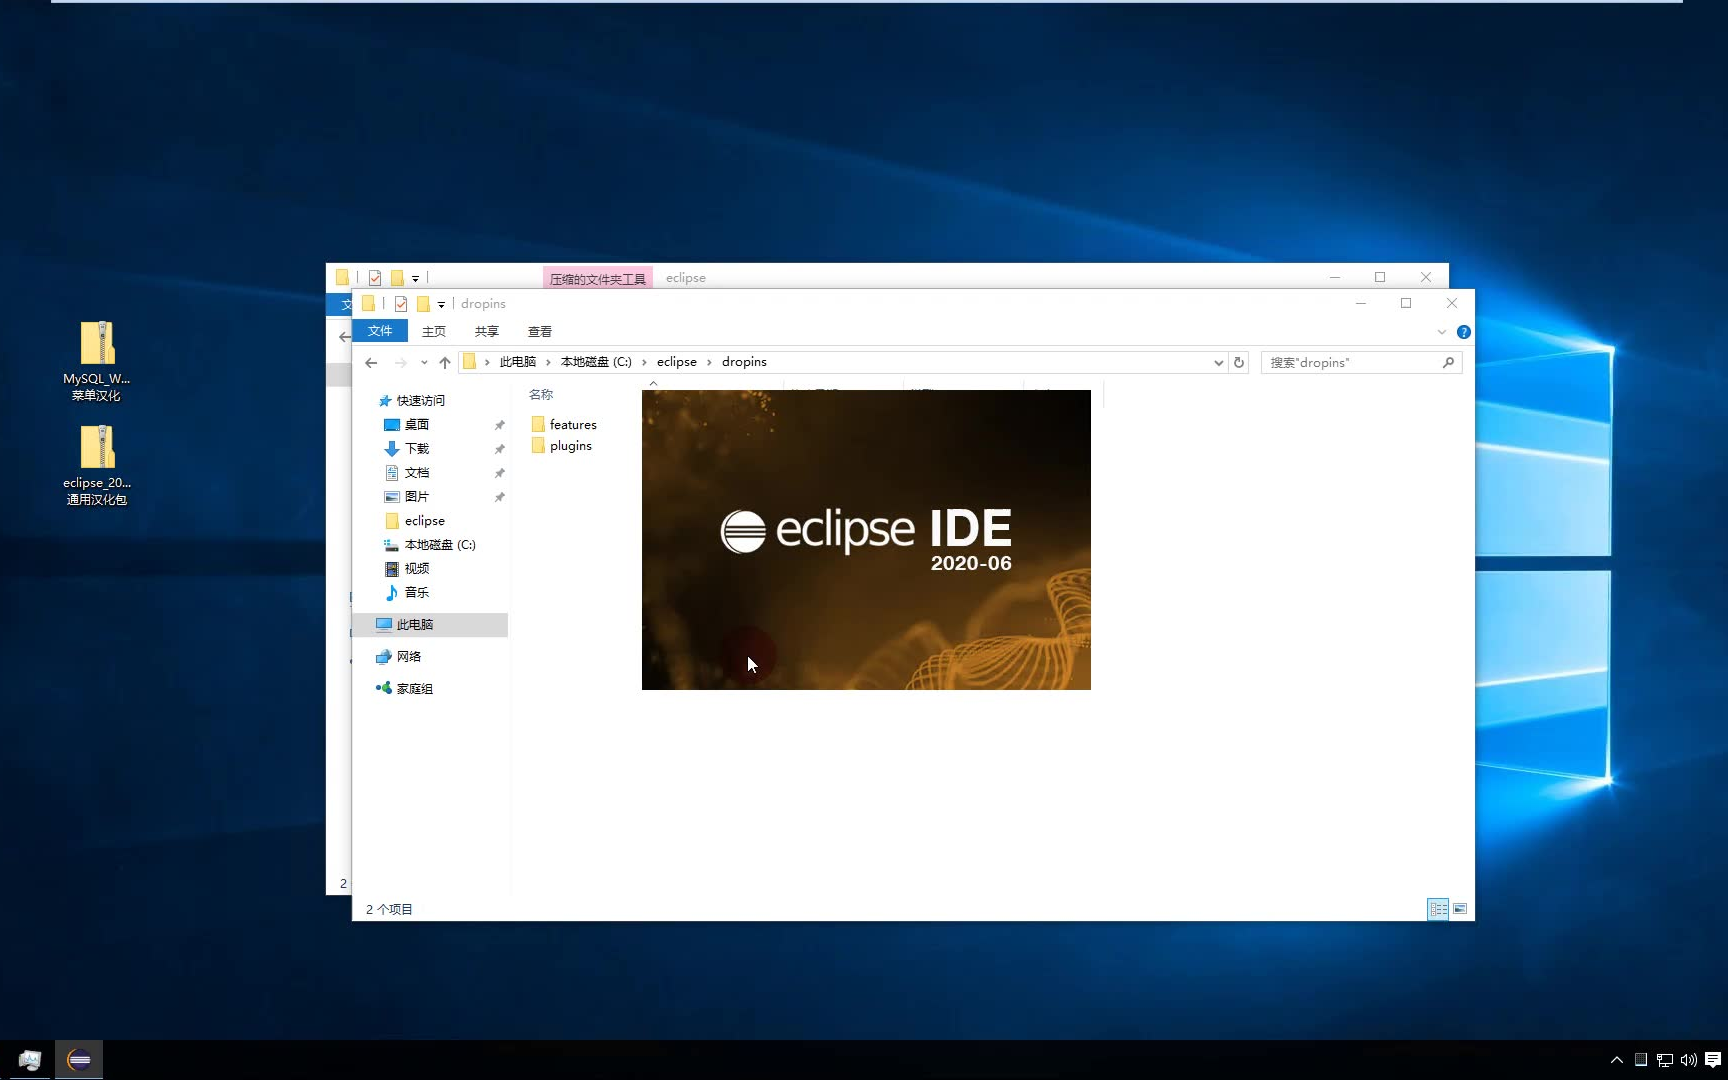Open the 文件 tab

(x=380, y=331)
